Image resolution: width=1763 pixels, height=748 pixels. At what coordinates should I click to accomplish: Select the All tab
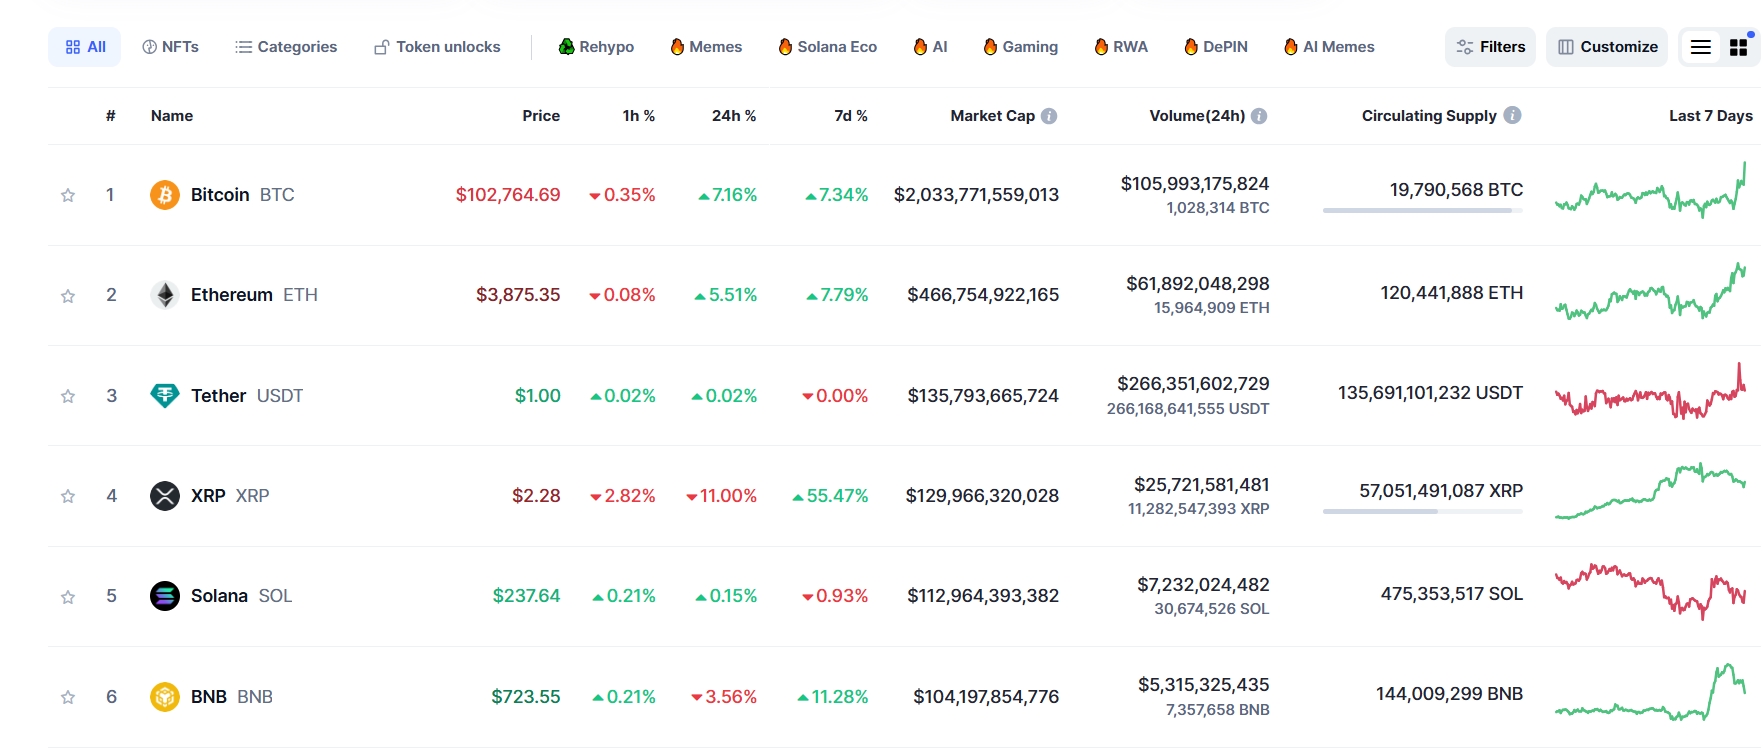[x=85, y=47]
